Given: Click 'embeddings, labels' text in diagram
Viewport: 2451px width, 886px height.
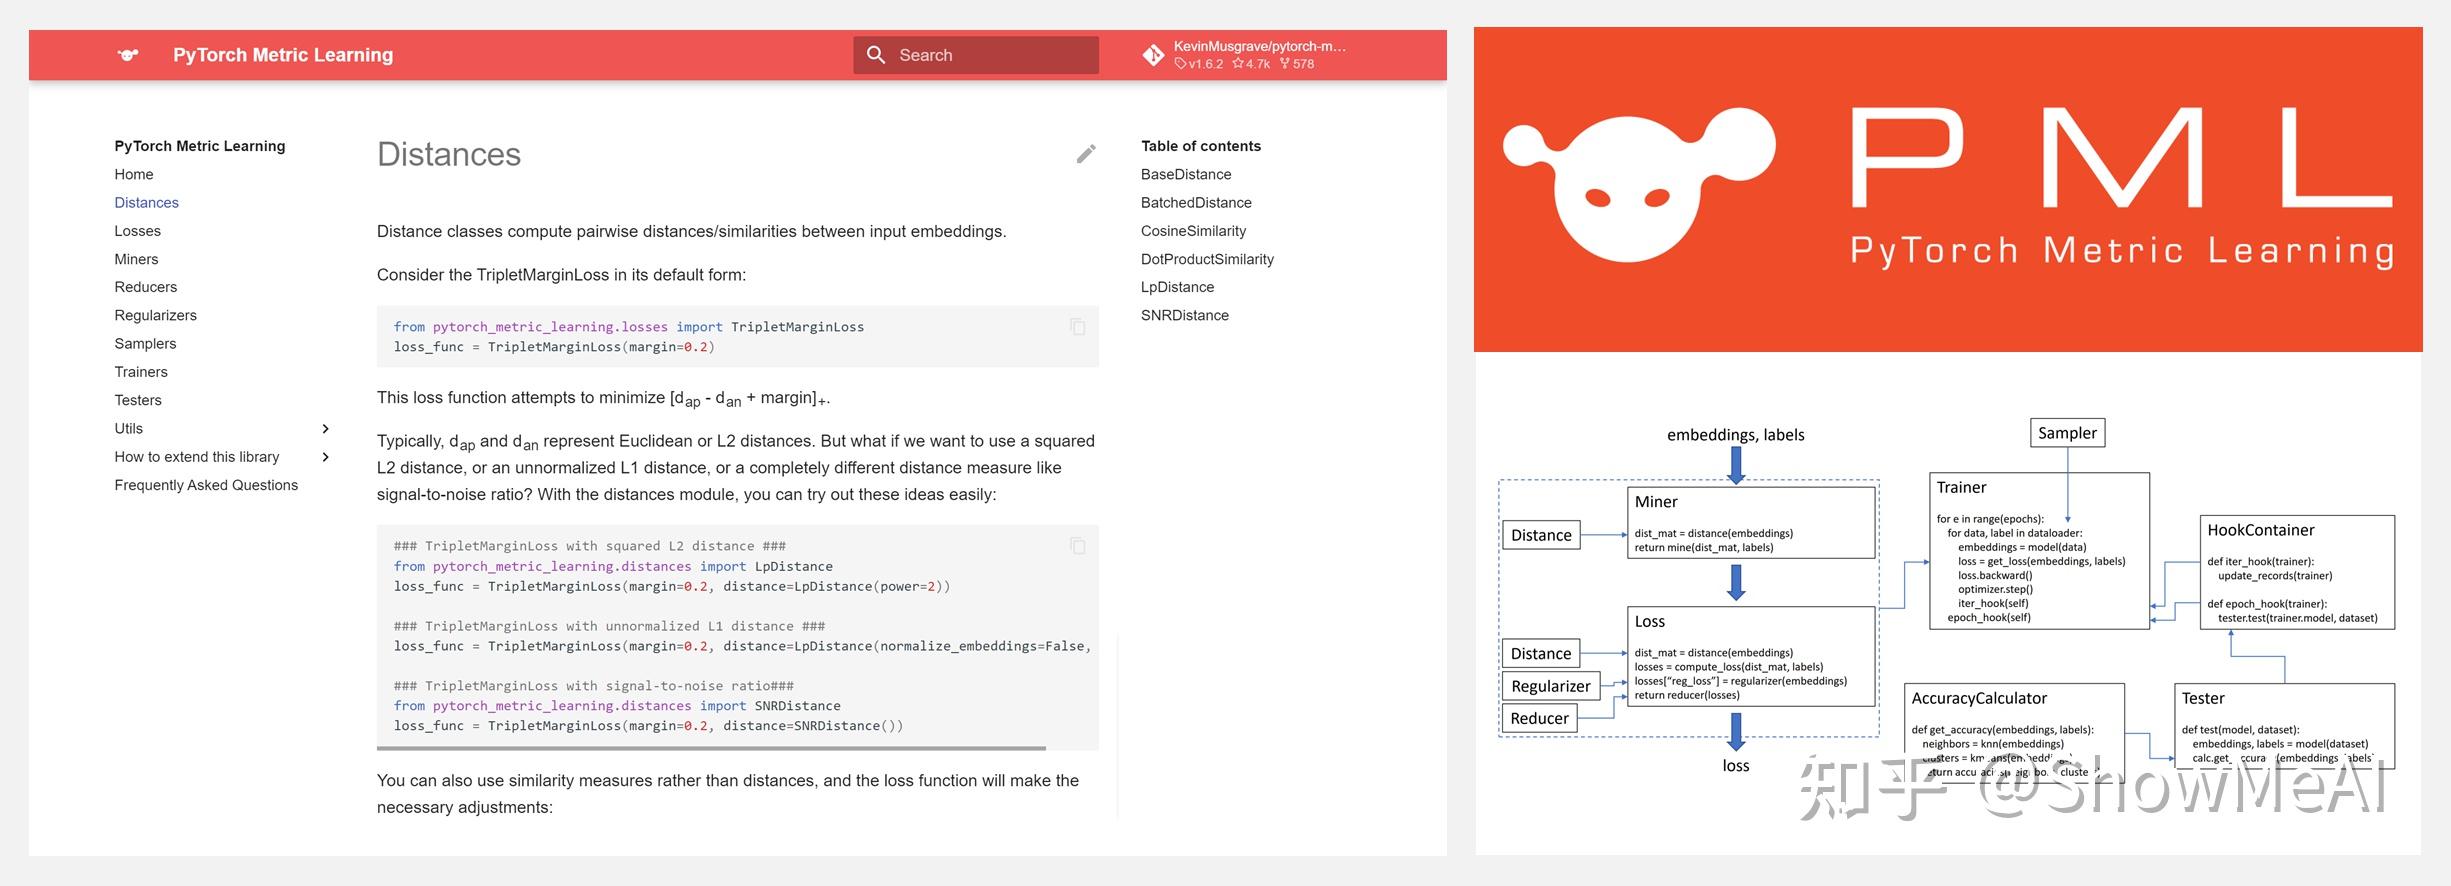Looking at the screenshot, I should (1736, 435).
